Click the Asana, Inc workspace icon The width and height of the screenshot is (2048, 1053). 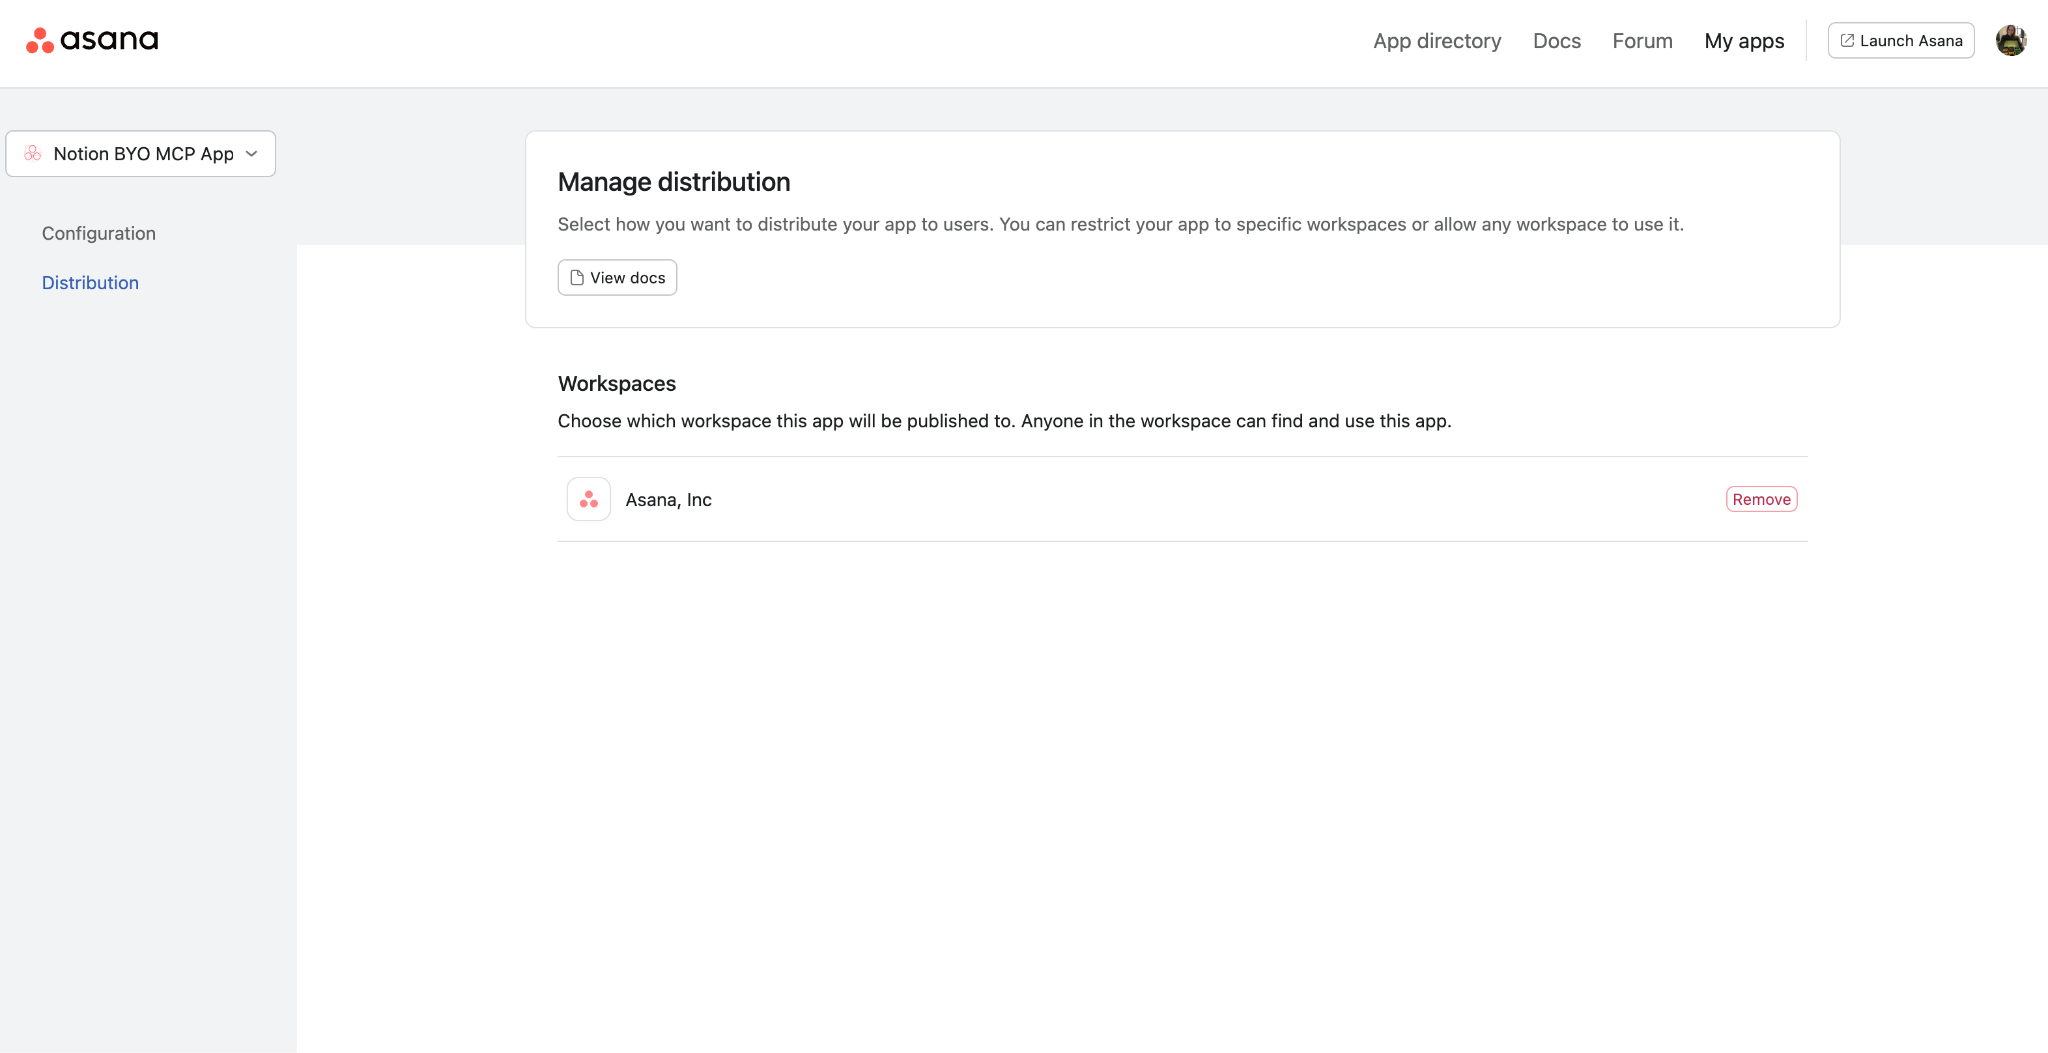pyautogui.click(x=589, y=499)
